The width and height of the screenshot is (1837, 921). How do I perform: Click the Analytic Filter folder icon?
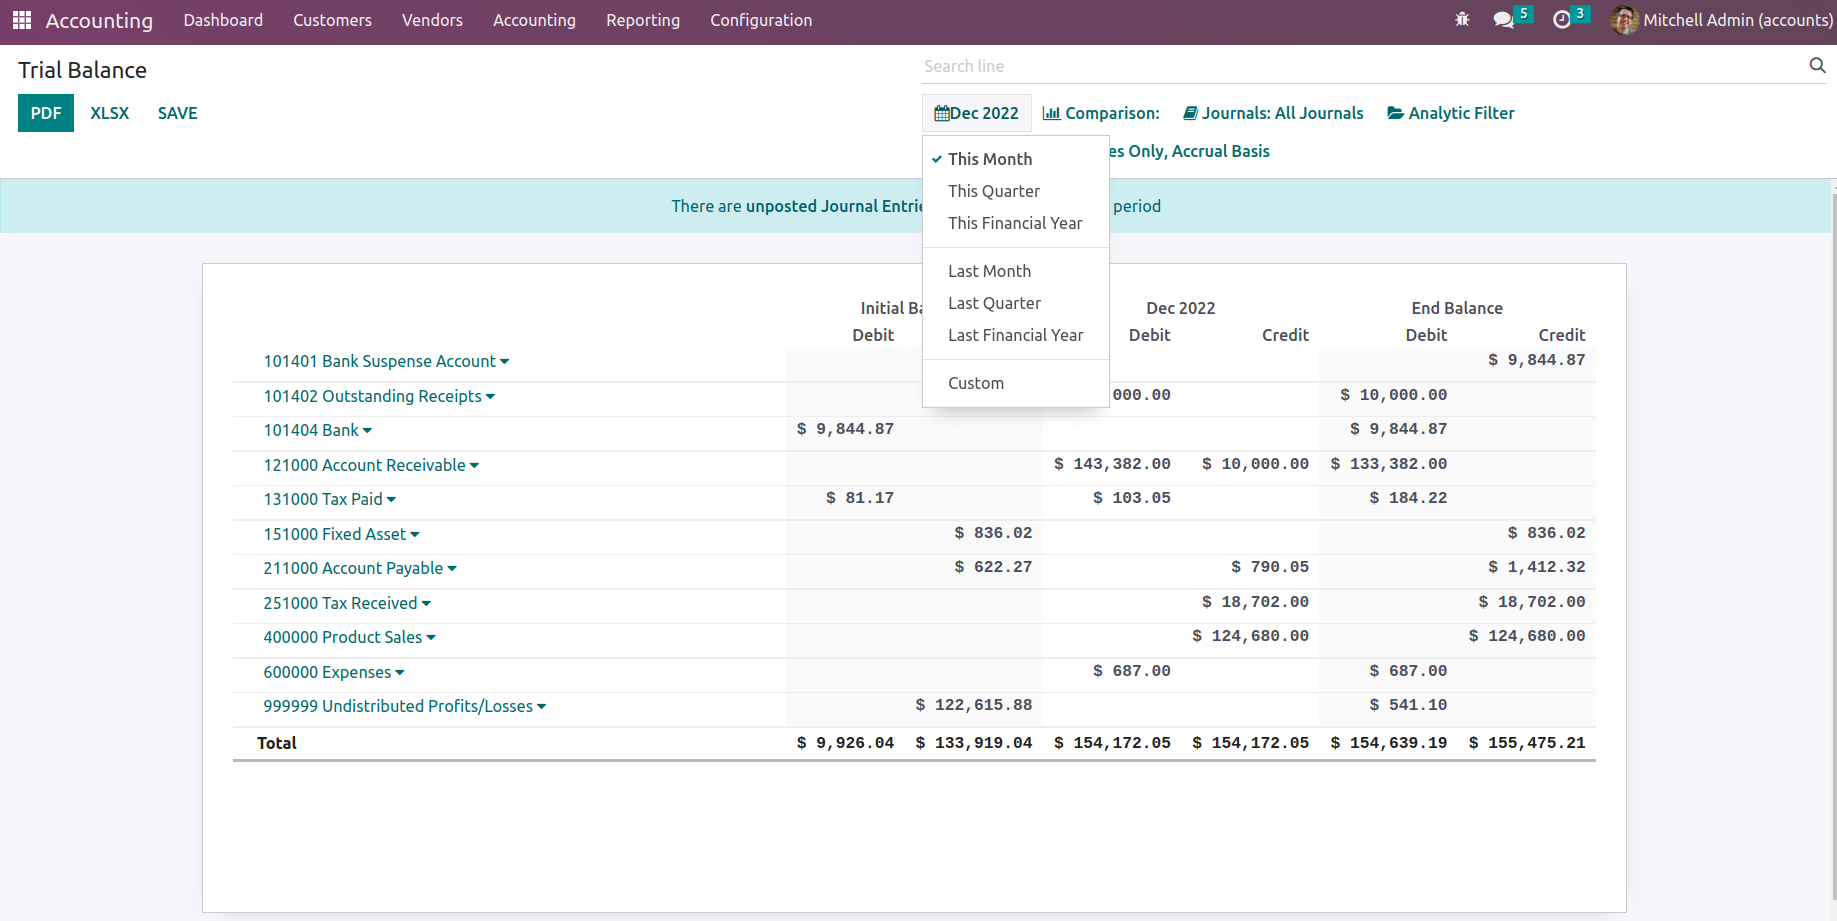click(x=1395, y=113)
